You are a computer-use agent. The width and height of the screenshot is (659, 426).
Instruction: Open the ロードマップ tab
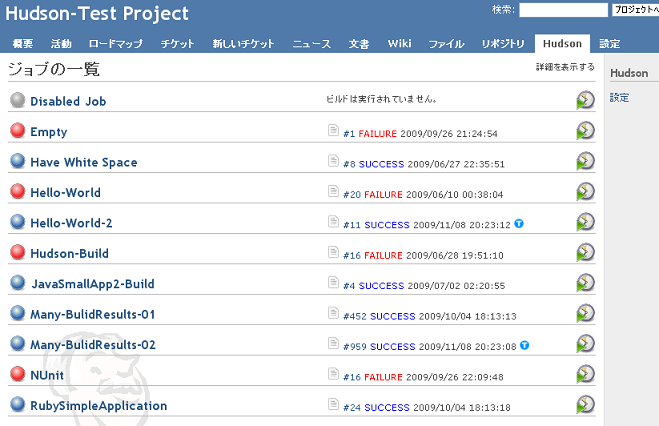[x=116, y=44]
